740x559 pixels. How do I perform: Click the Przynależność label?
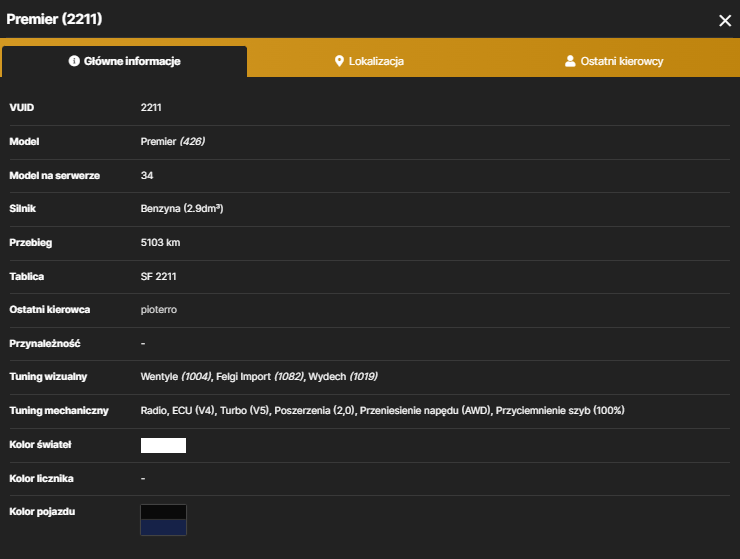click(45, 344)
